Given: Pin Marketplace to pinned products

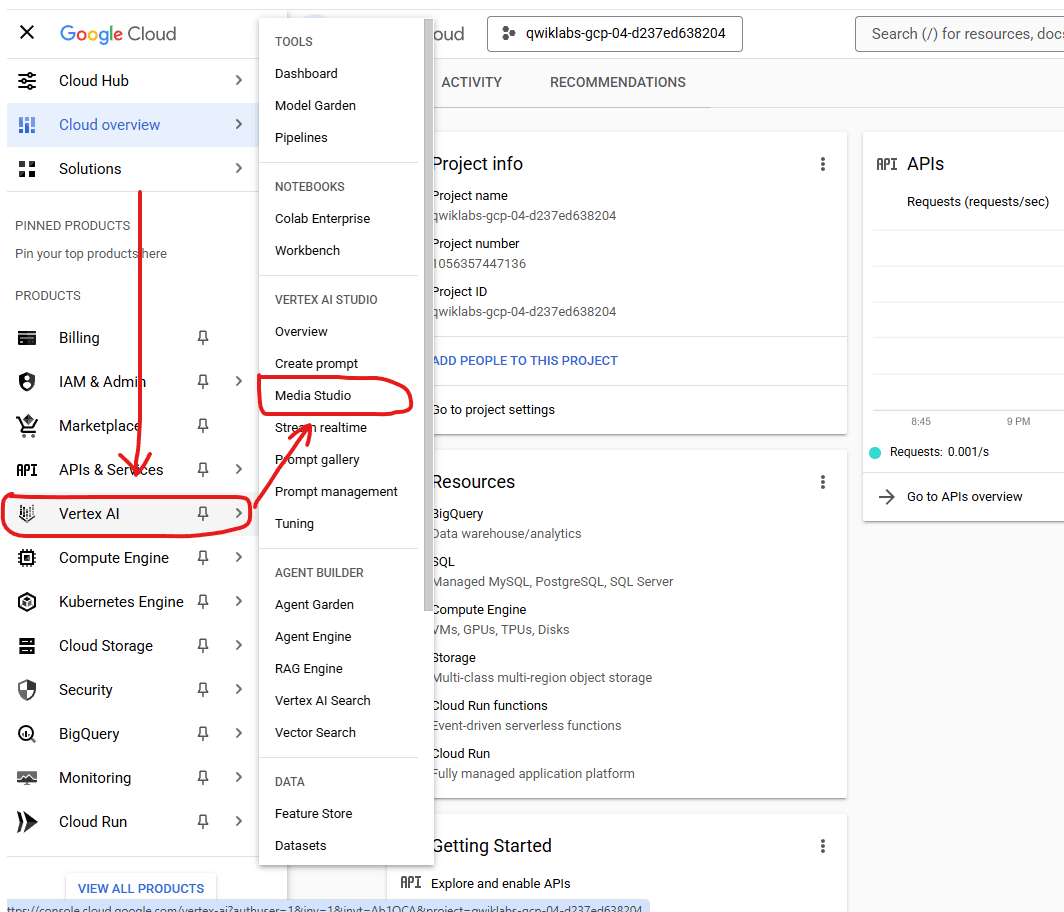Looking at the screenshot, I should pyautogui.click(x=203, y=425).
